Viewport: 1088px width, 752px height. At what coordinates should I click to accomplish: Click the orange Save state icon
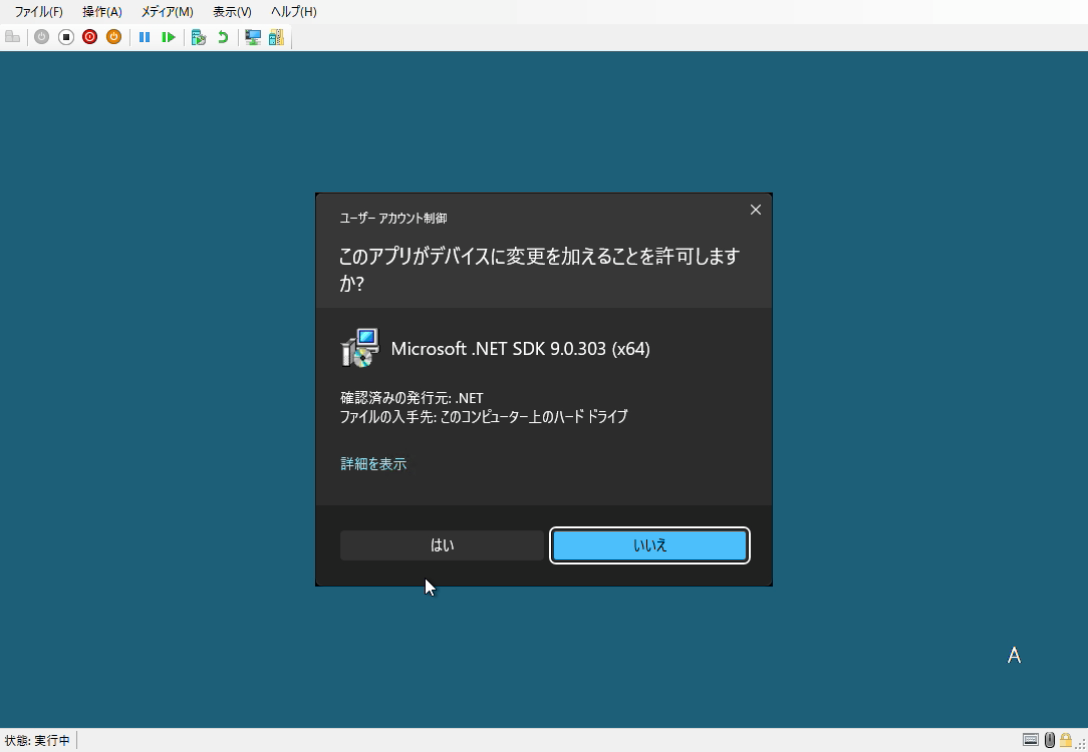[x=114, y=37]
